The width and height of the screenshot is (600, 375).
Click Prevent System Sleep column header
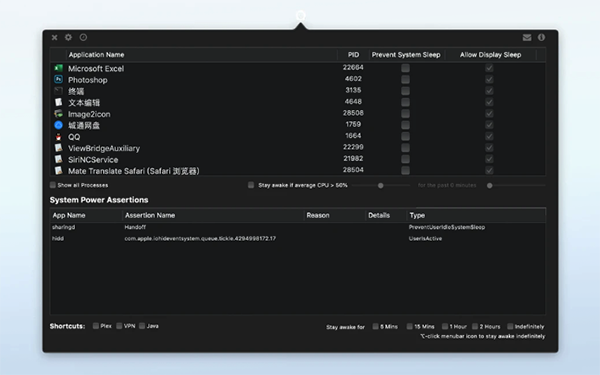(406, 55)
